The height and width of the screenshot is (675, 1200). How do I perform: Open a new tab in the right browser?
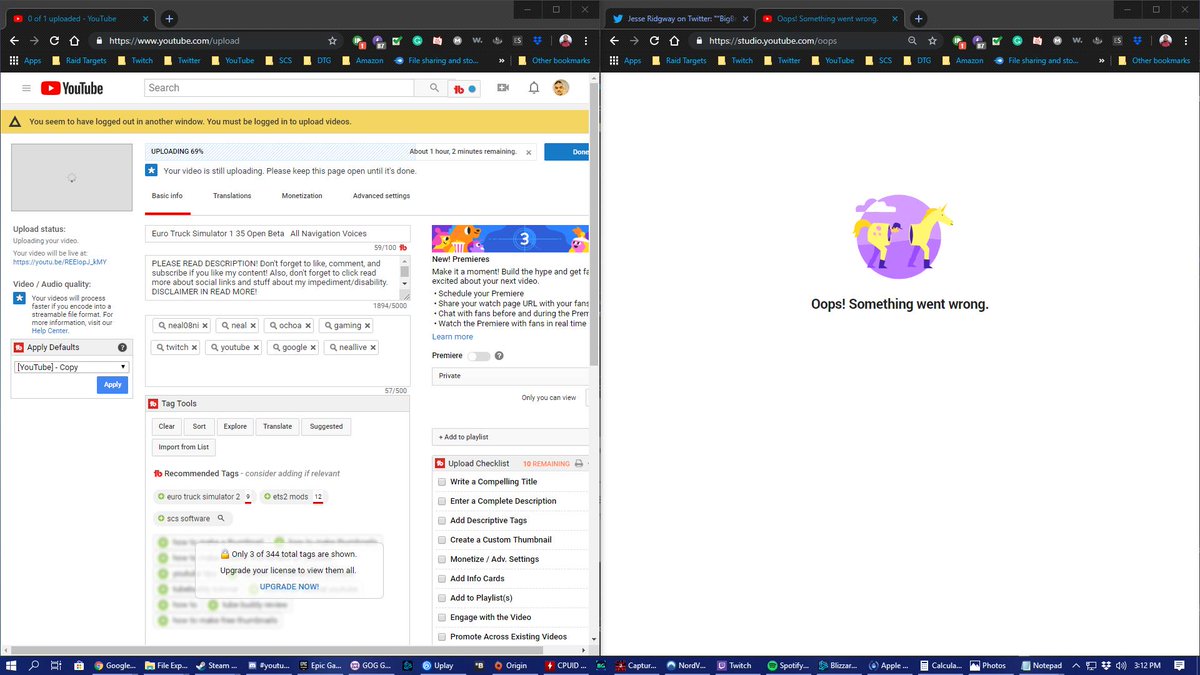click(x=919, y=18)
